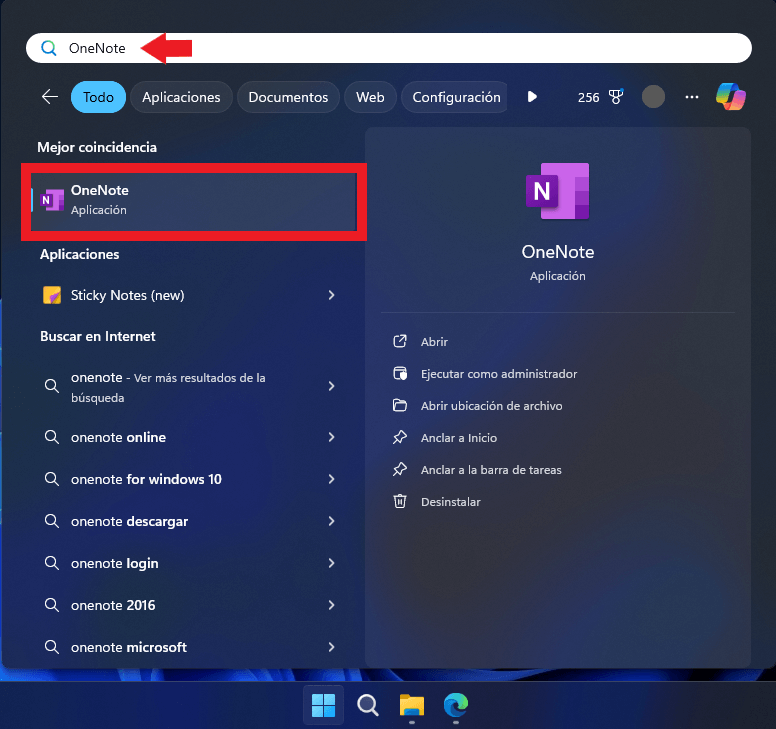Expand the 'onenote for windows 10' chevron
The height and width of the screenshot is (729, 776).
tap(331, 479)
